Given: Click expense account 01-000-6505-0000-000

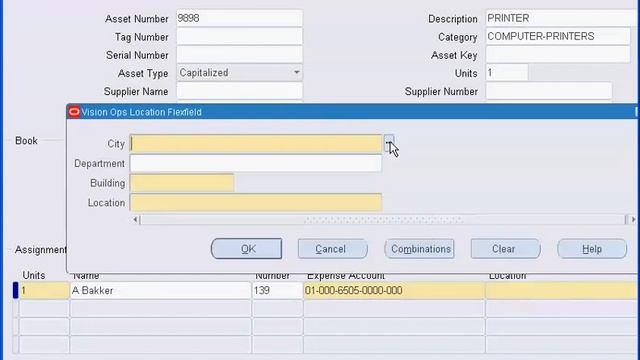Looking at the screenshot, I should pos(394,291).
